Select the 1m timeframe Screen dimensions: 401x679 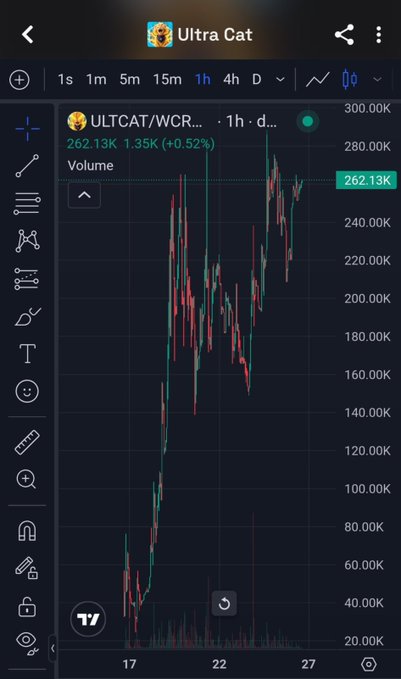(x=96, y=80)
